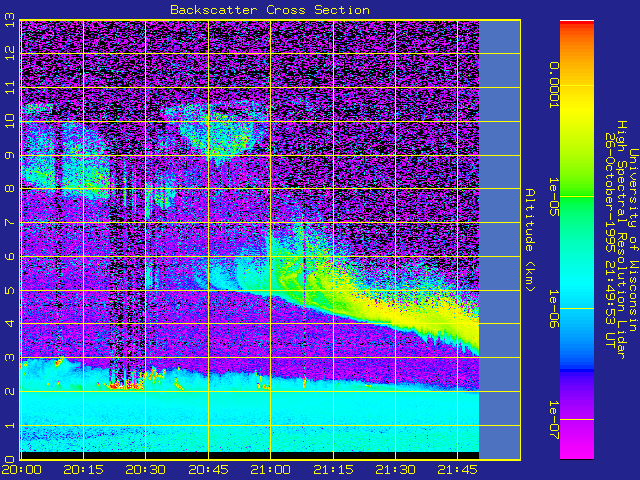
Task: Pick the green band of colorbar
Action: pos(577,196)
